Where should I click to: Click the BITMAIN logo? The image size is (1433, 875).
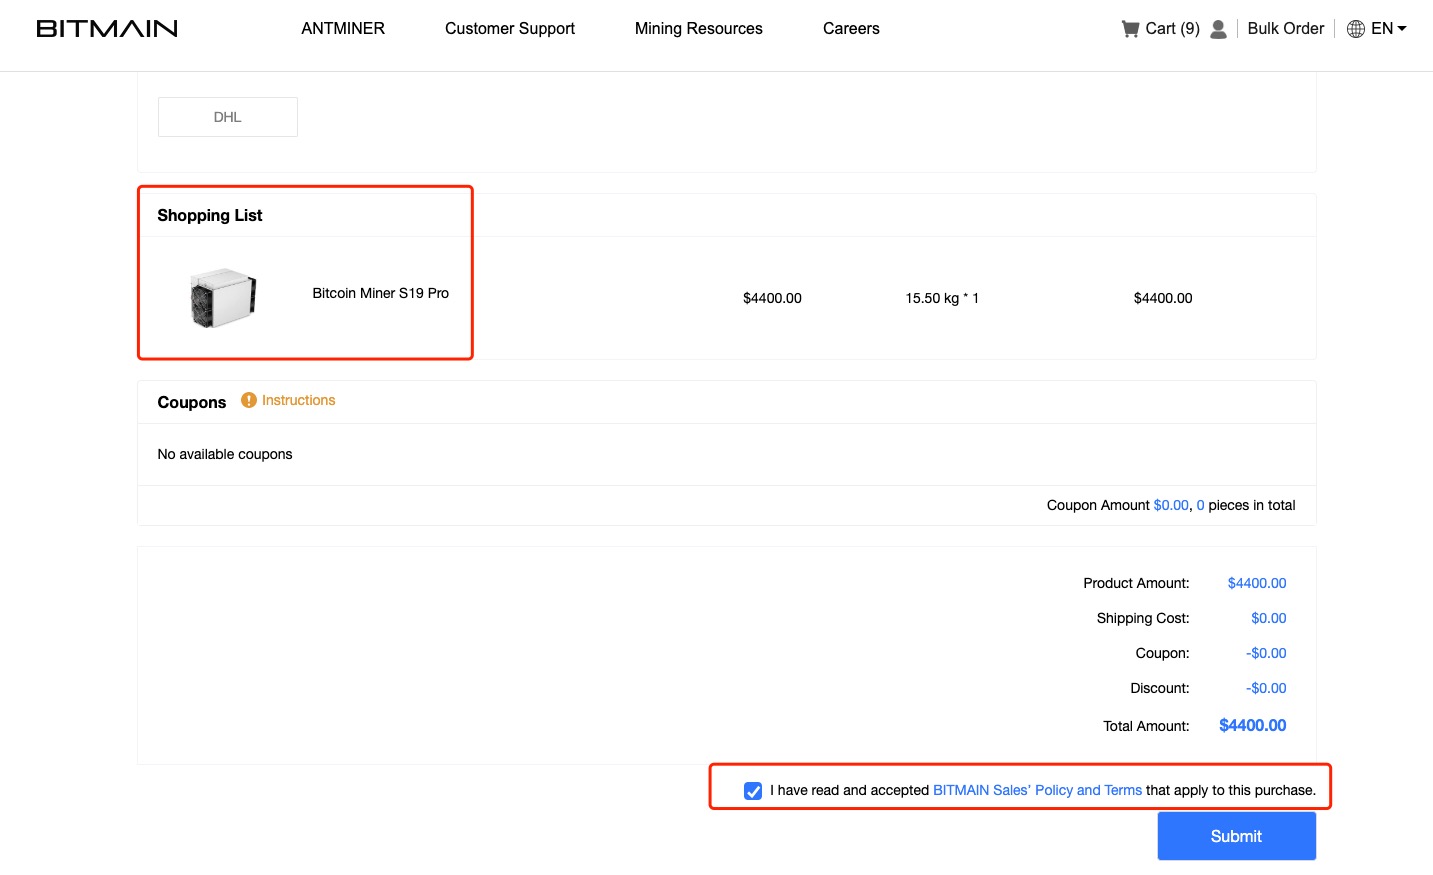[107, 28]
